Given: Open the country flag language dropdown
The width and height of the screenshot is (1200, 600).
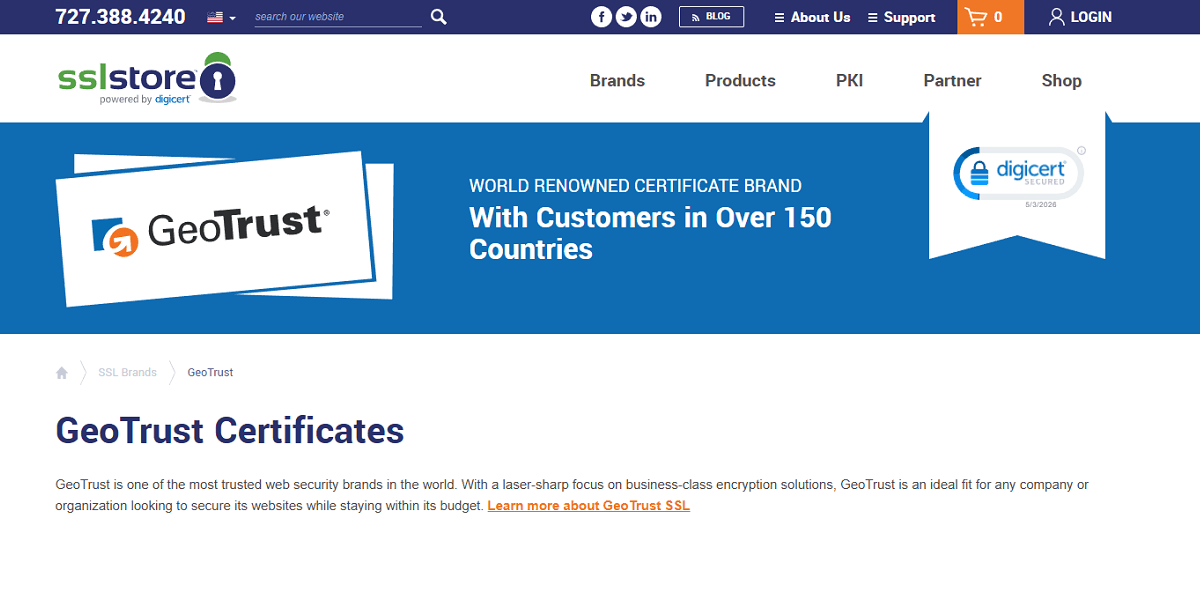Looking at the screenshot, I should pyautogui.click(x=221, y=17).
